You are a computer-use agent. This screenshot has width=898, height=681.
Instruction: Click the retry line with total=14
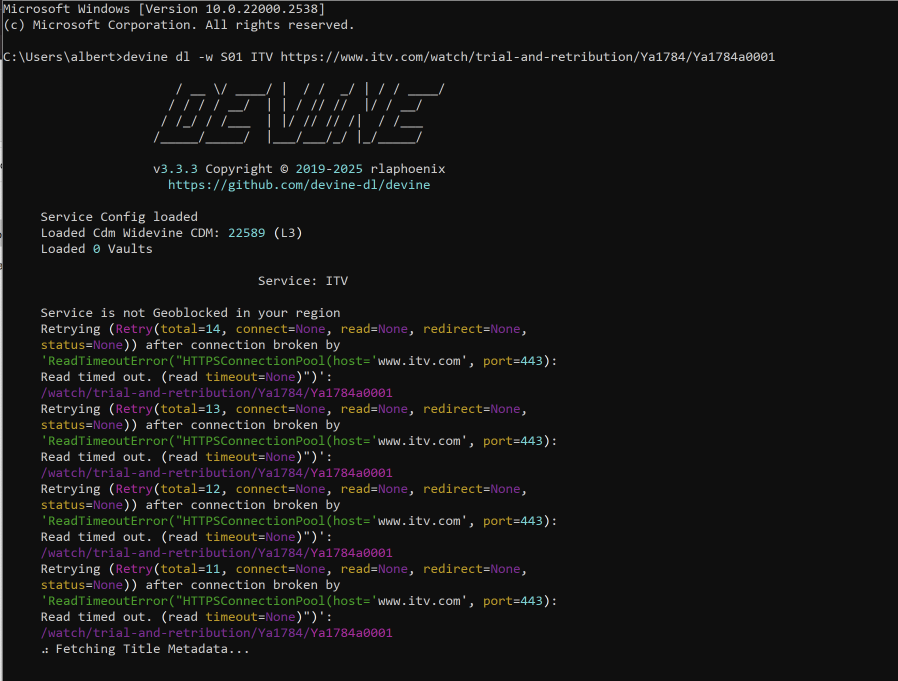pyautogui.click(x=283, y=329)
